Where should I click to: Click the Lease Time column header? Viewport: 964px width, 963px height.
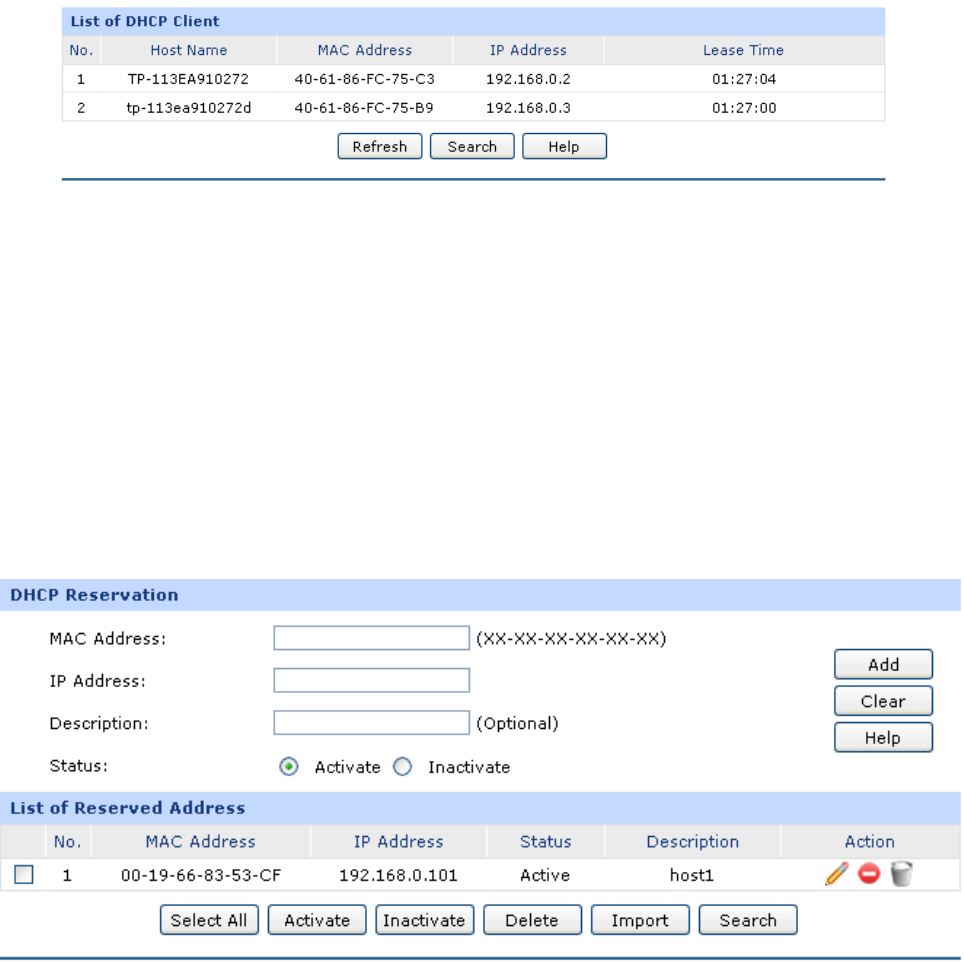coord(743,50)
